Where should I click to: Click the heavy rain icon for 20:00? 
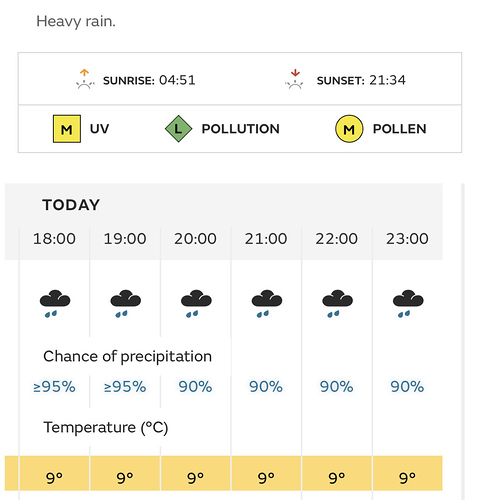click(196, 304)
